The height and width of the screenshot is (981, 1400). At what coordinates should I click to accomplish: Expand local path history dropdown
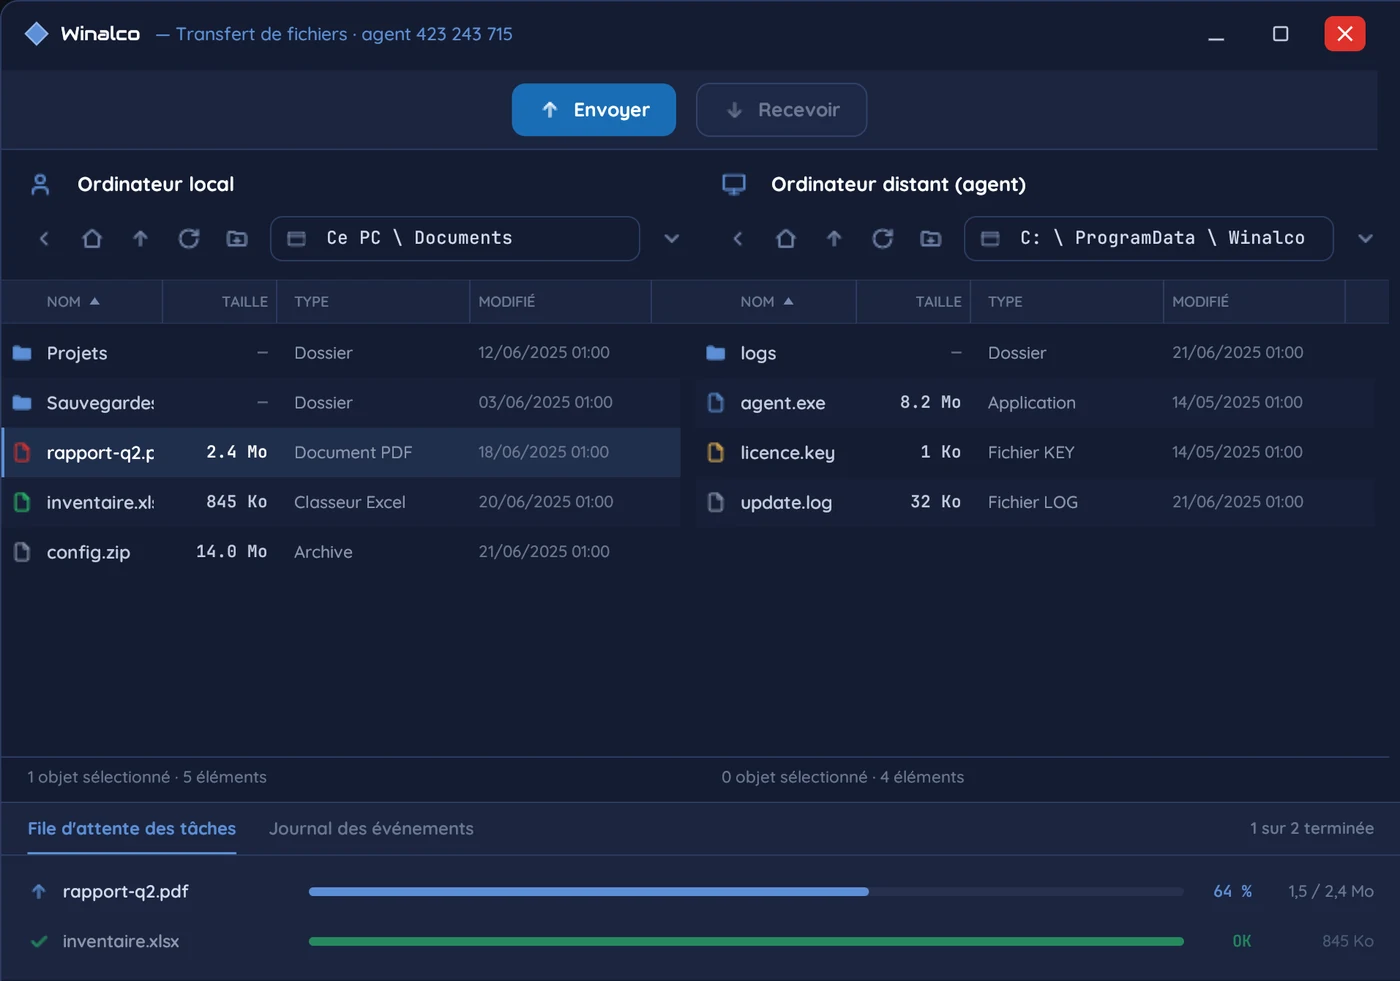click(672, 238)
